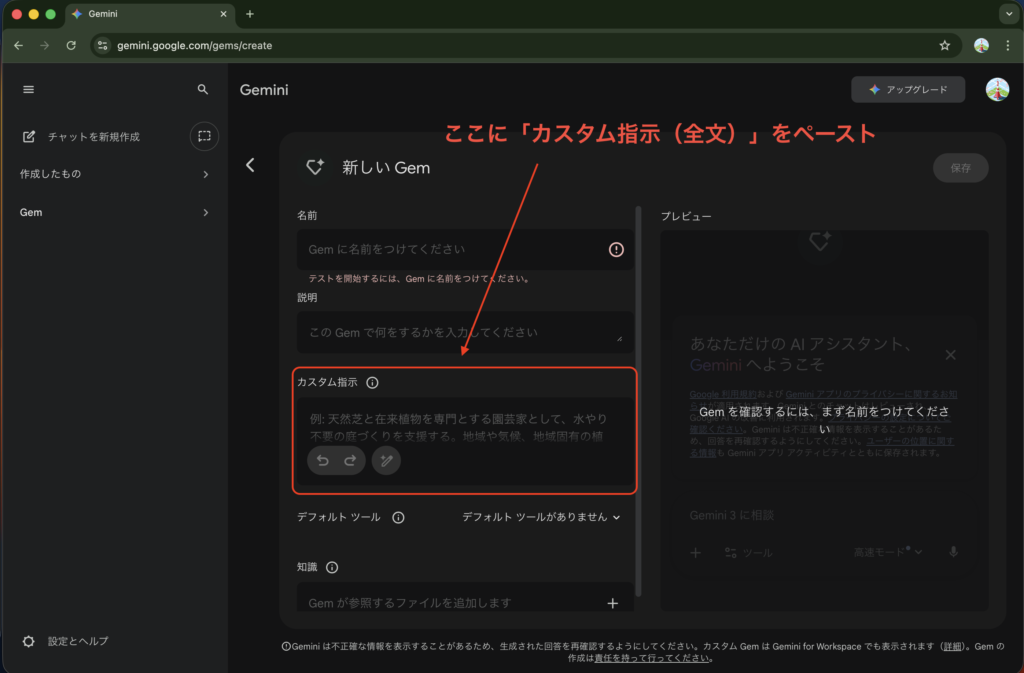Expand the Gem section in sidebar

(205, 212)
